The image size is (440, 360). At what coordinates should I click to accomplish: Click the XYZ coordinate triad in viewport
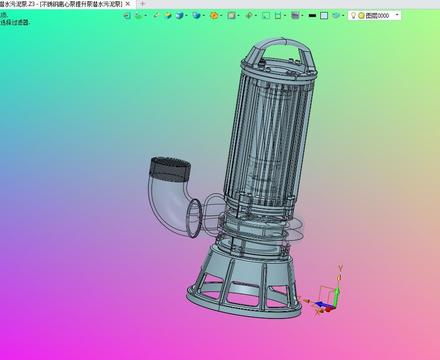(325, 293)
